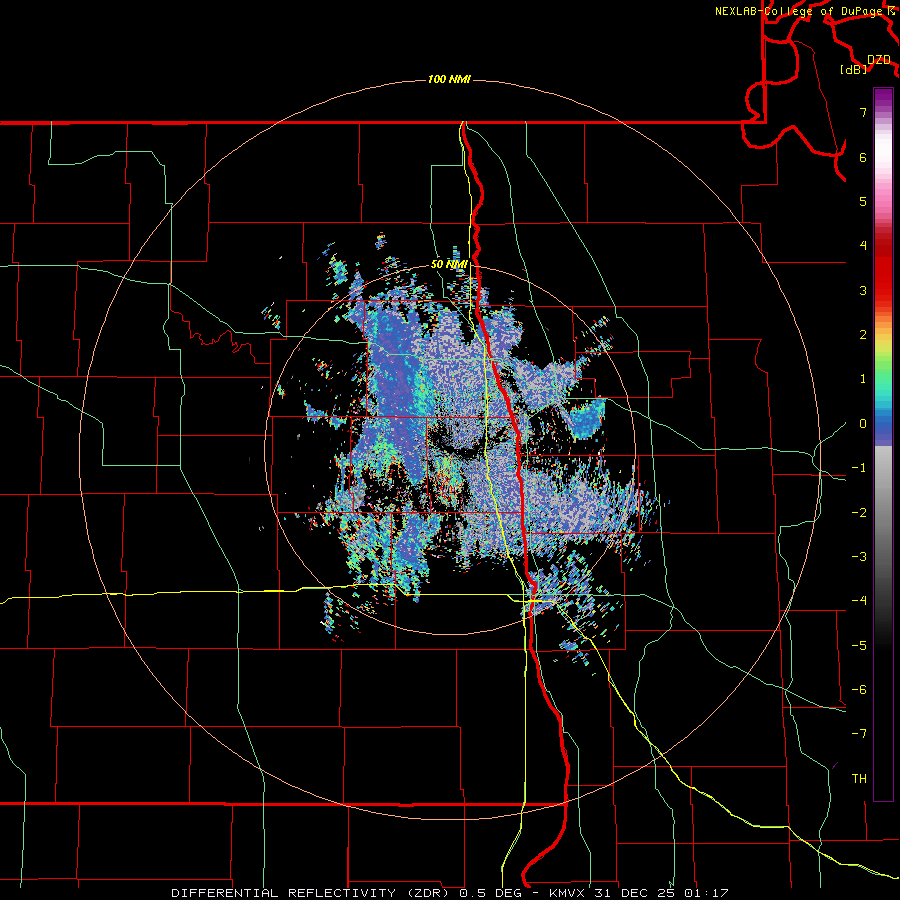The height and width of the screenshot is (900, 900).
Task: Select the 5 value on the scale
Action: [863, 201]
